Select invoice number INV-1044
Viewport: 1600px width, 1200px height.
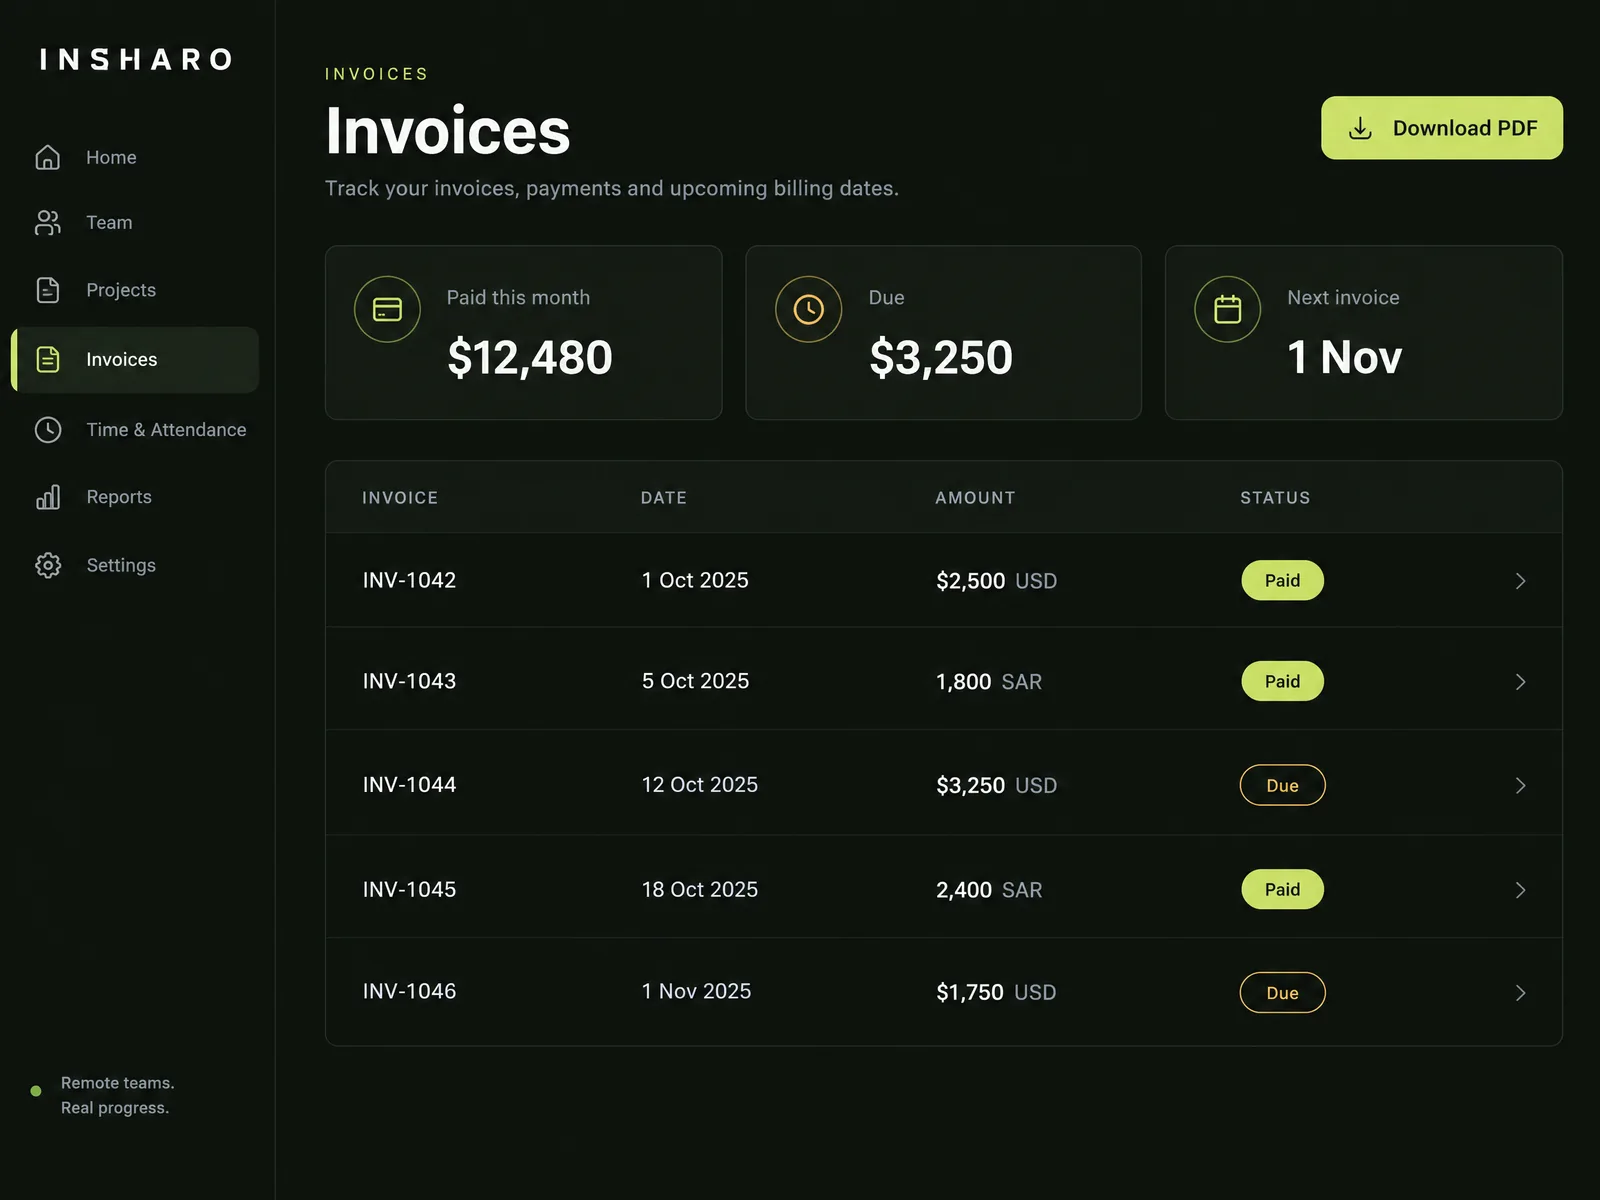(409, 785)
